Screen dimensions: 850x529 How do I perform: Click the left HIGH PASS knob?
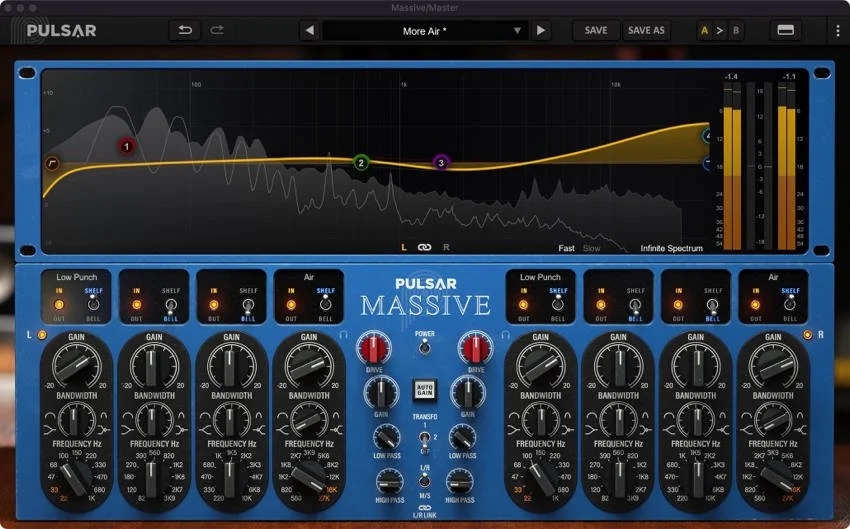click(x=390, y=482)
